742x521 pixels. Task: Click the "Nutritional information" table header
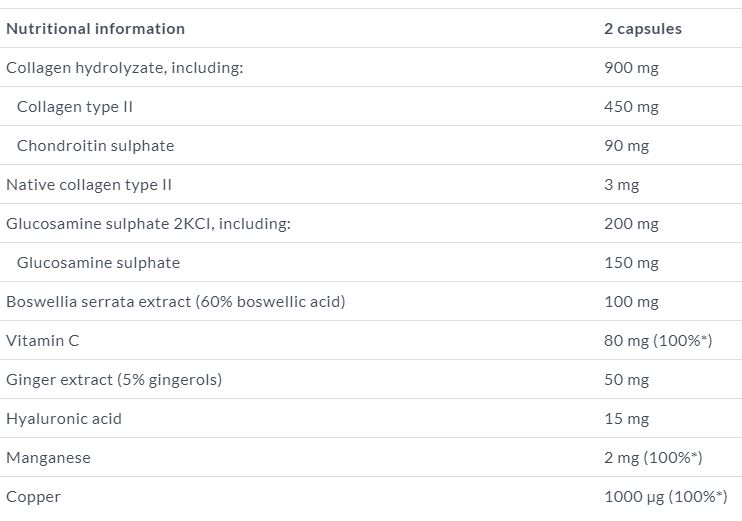click(x=95, y=29)
